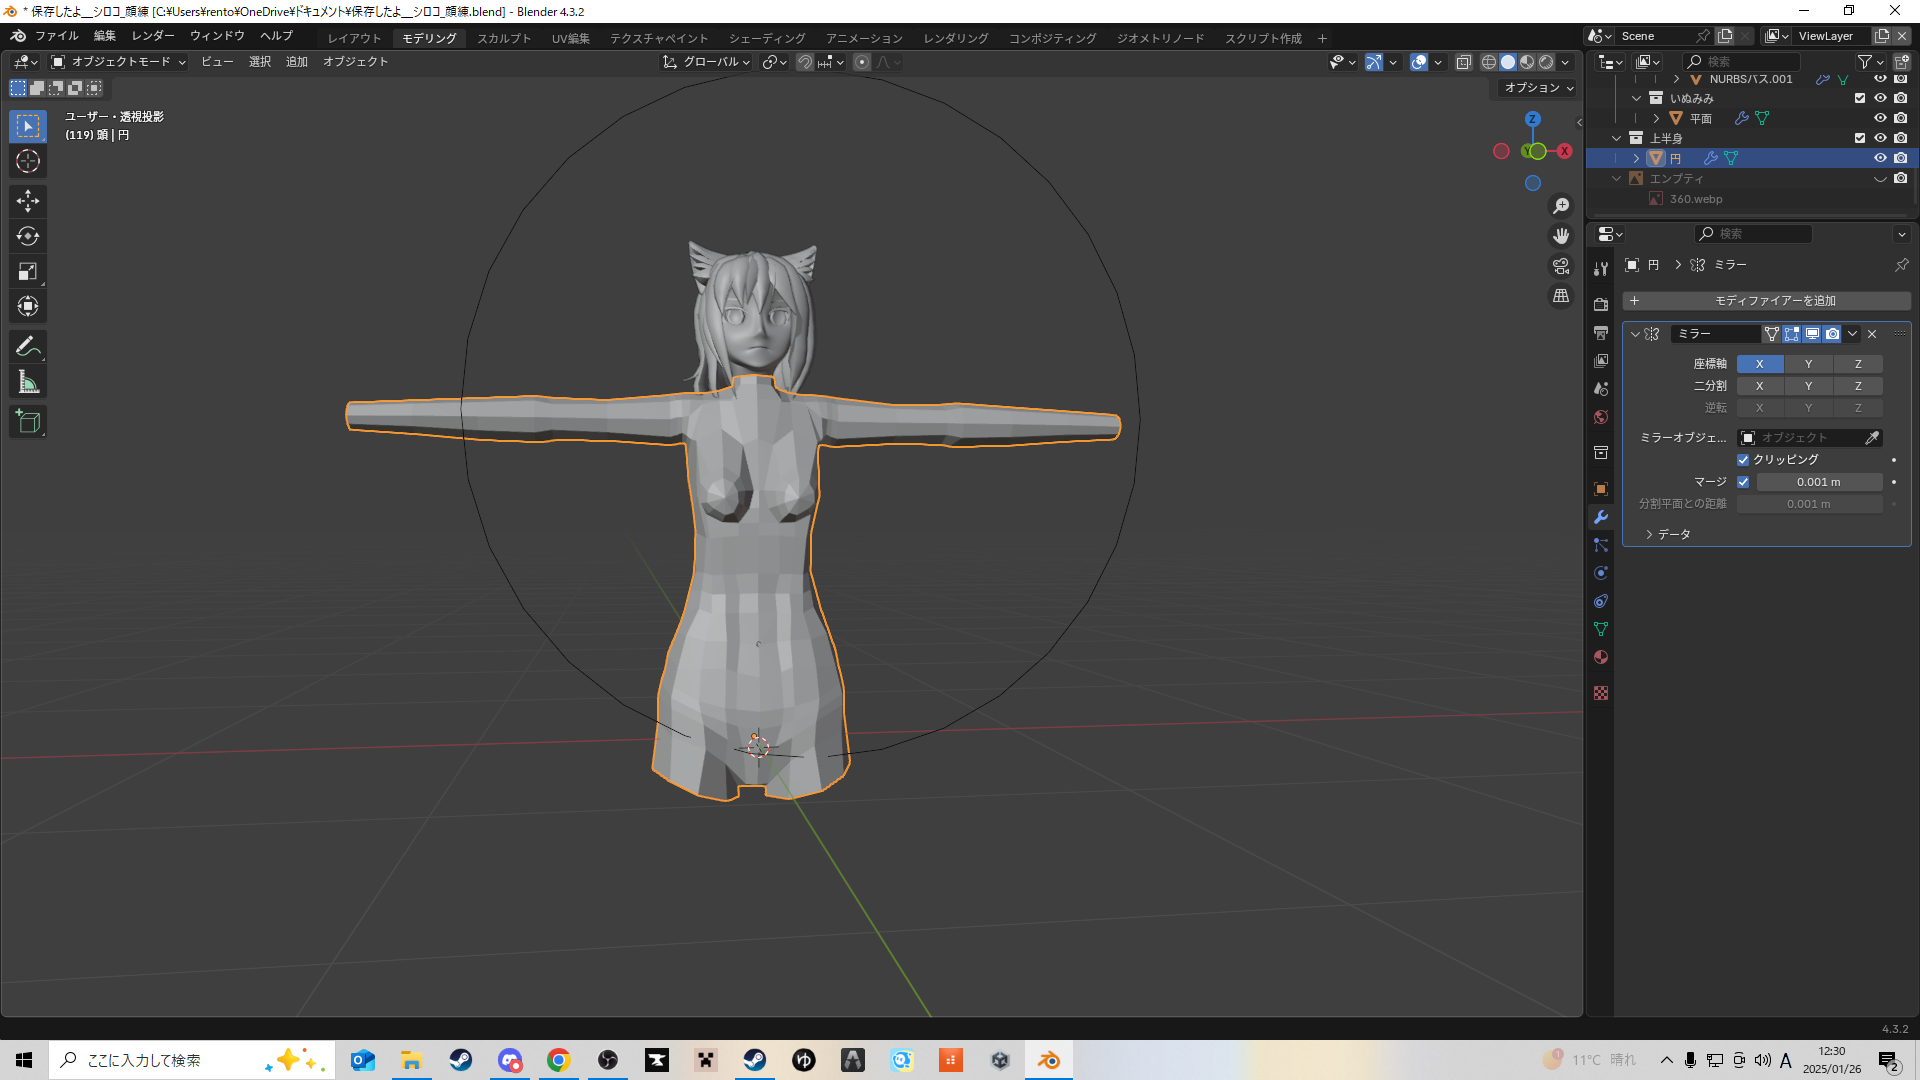
Task: Open the グローバル transform orientation dropdown
Action: coord(707,62)
